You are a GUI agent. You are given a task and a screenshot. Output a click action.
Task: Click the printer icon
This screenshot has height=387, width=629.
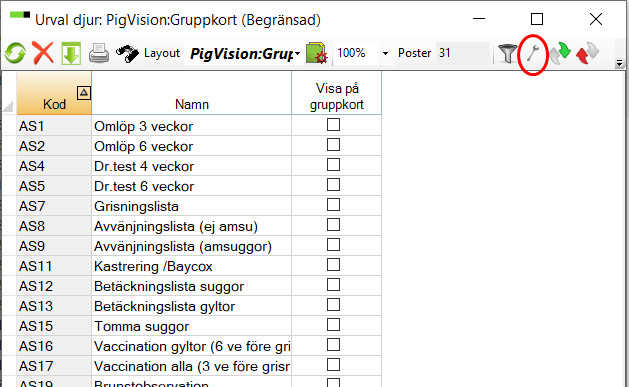pos(99,53)
